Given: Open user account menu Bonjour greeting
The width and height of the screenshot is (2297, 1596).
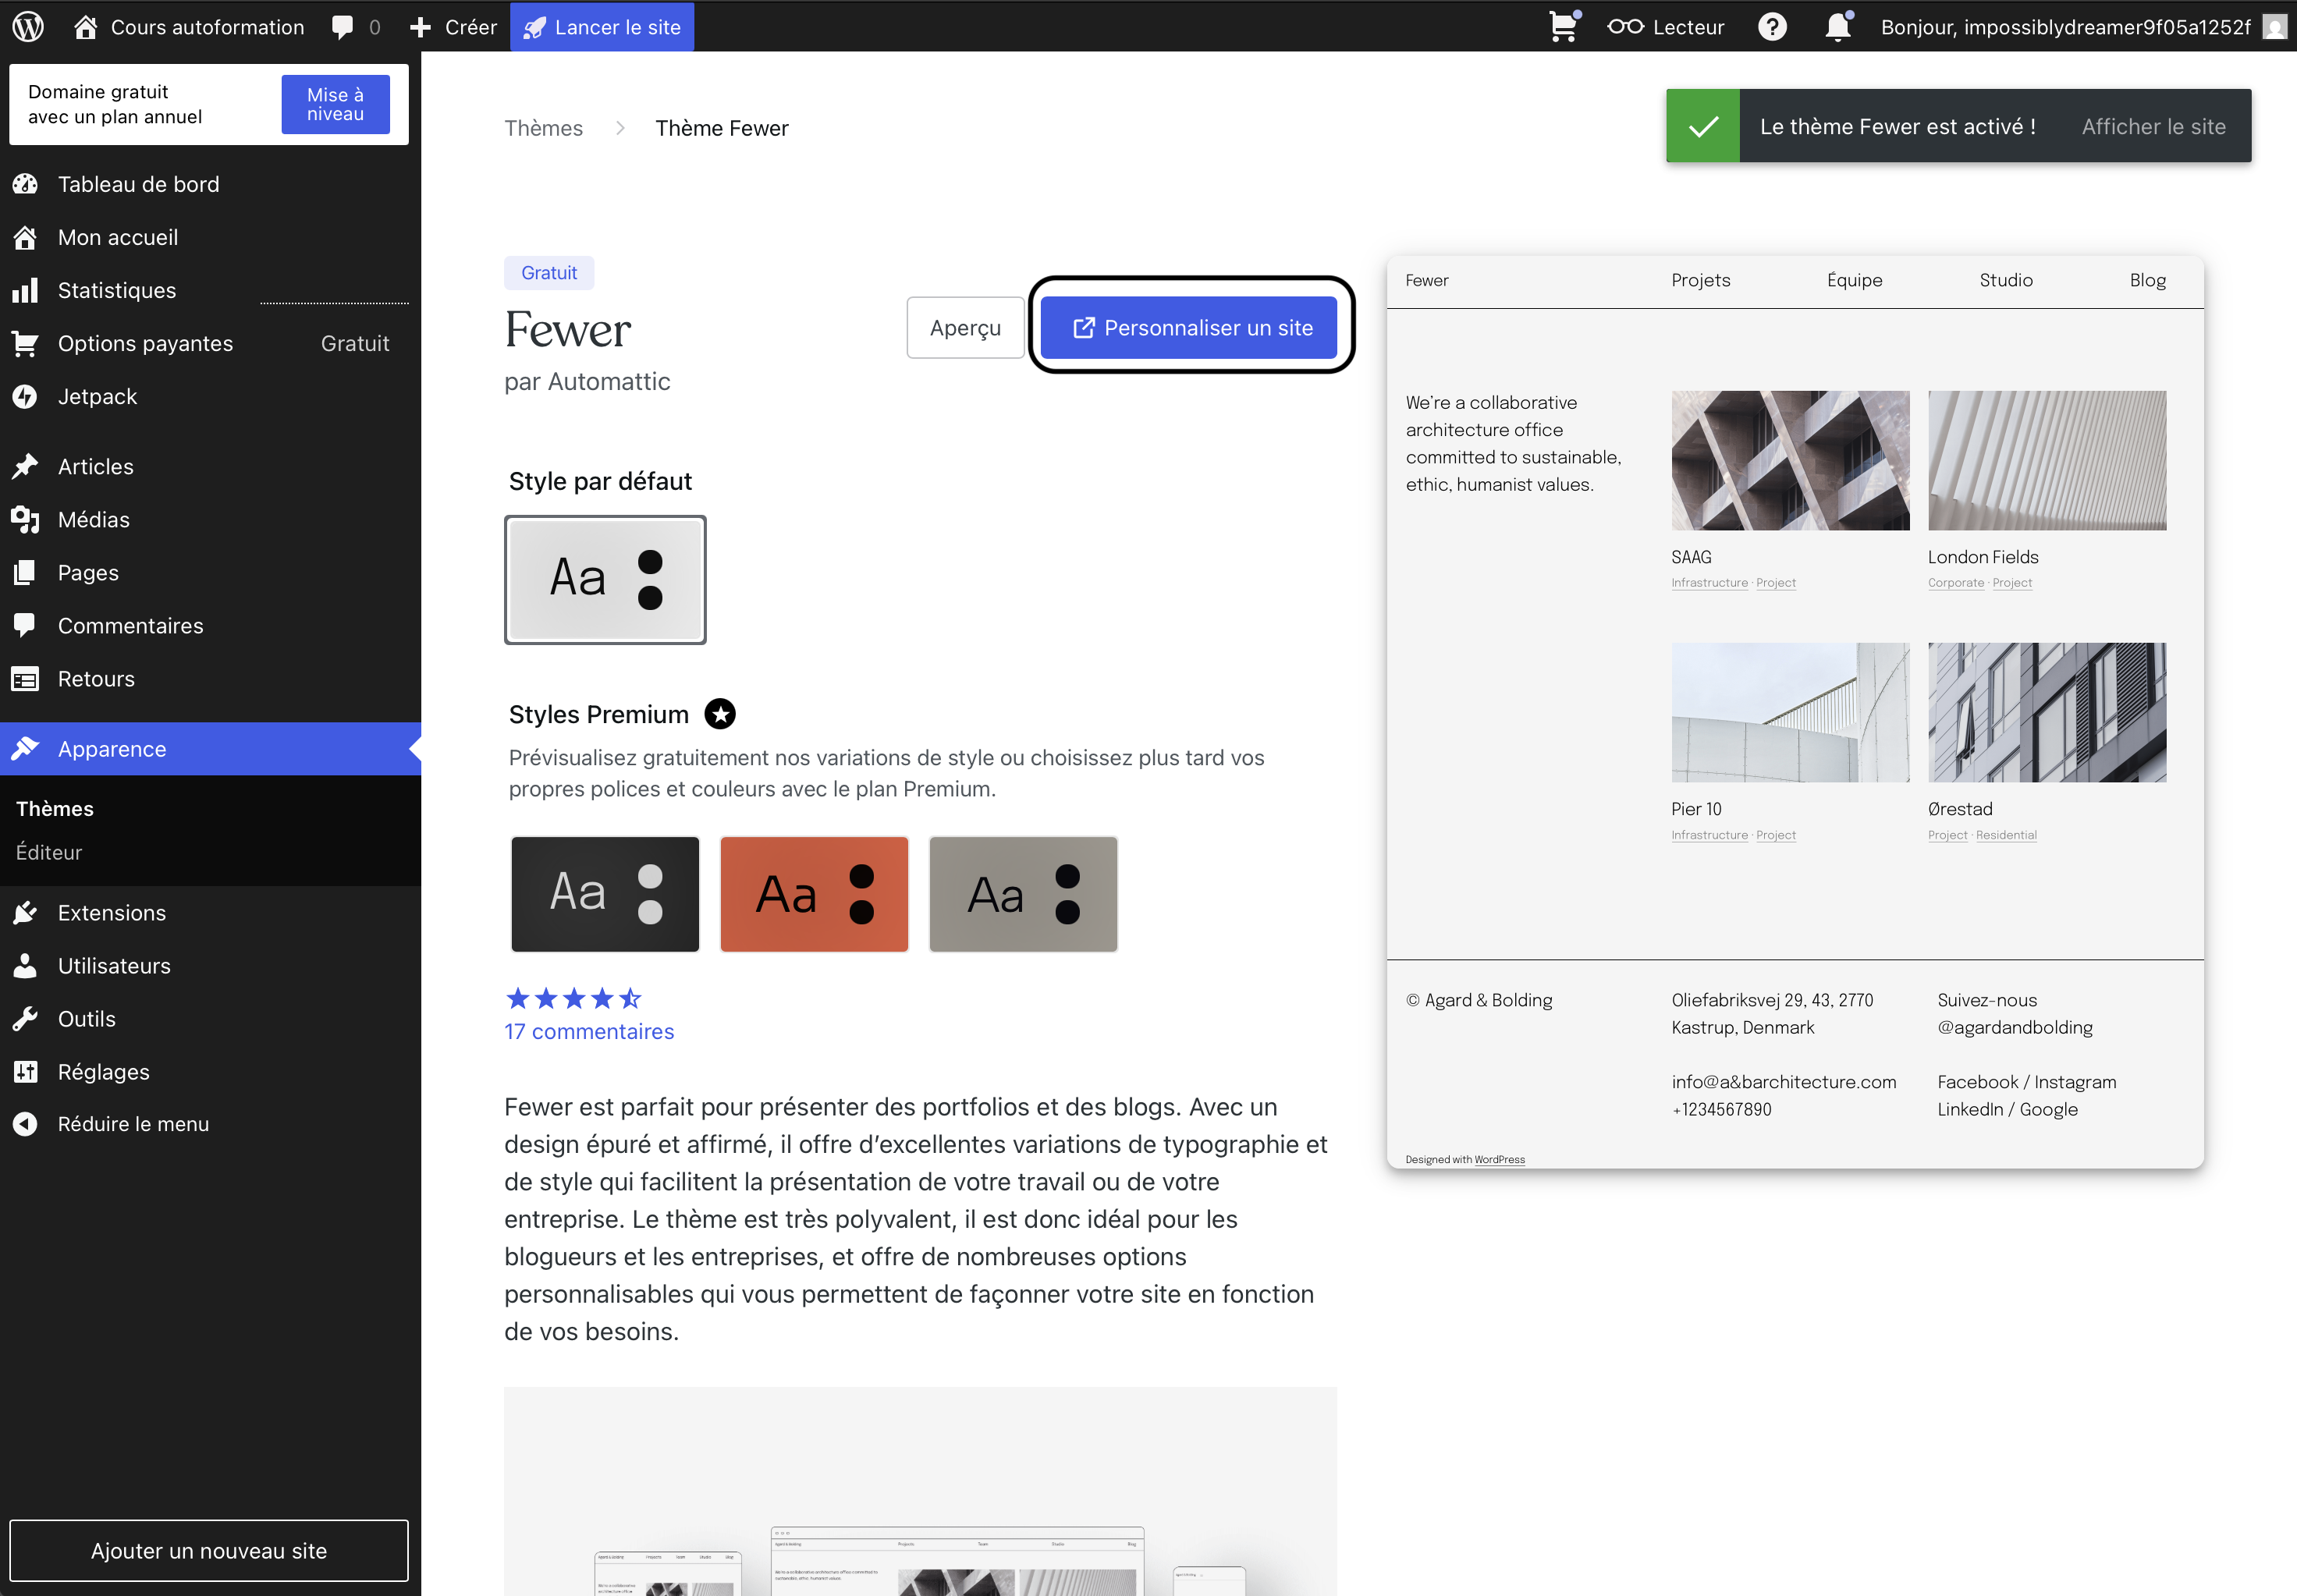Looking at the screenshot, I should [2065, 27].
